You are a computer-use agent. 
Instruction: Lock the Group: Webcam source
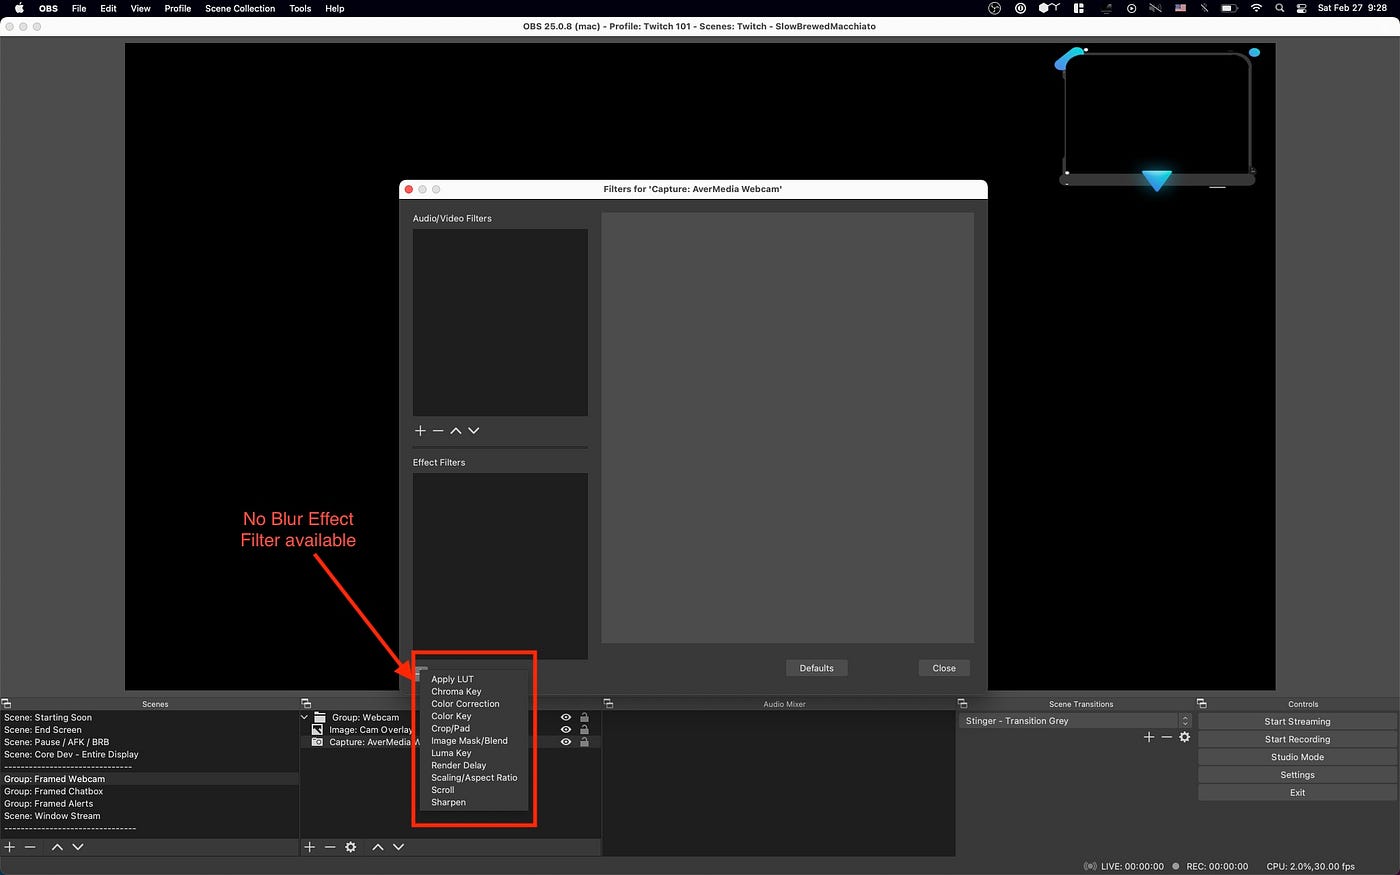[x=583, y=717]
